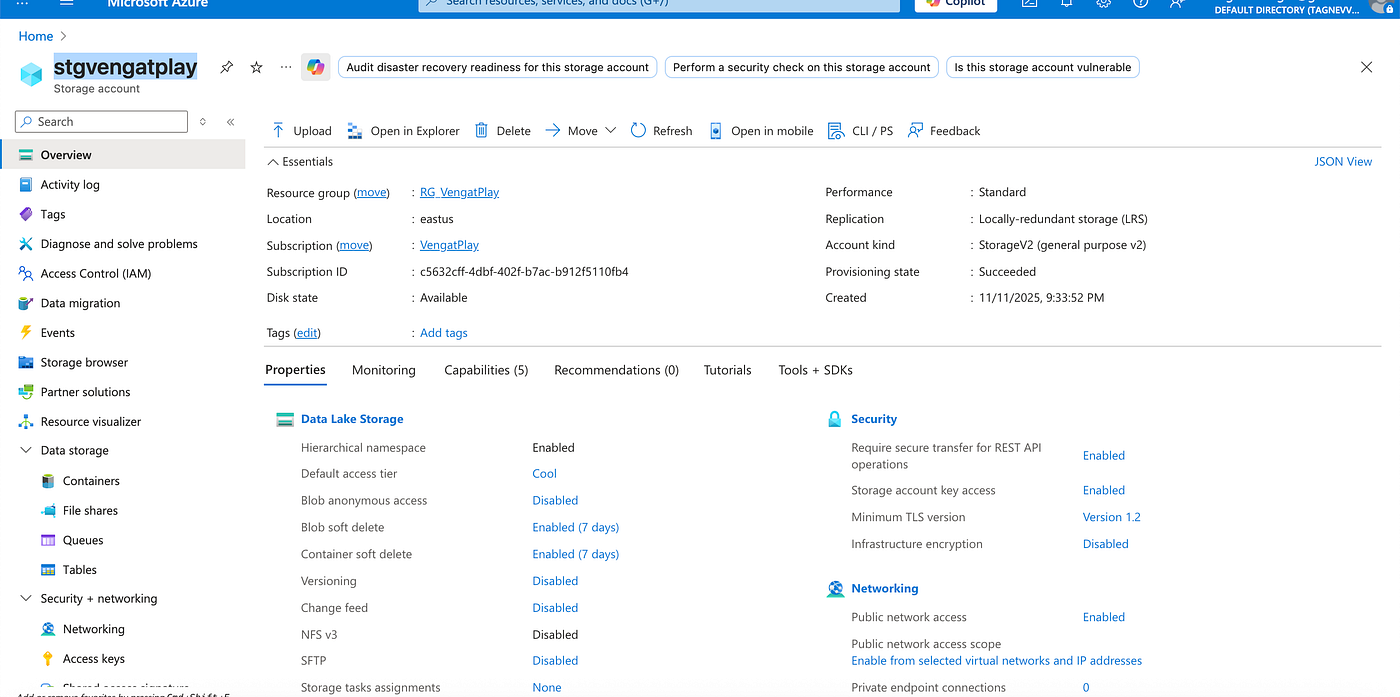Image resolution: width=1400 pixels, height=697 pixels.
Task: Click Blob soft delete Enabled (7 days)
Action: tap(575, 527)
